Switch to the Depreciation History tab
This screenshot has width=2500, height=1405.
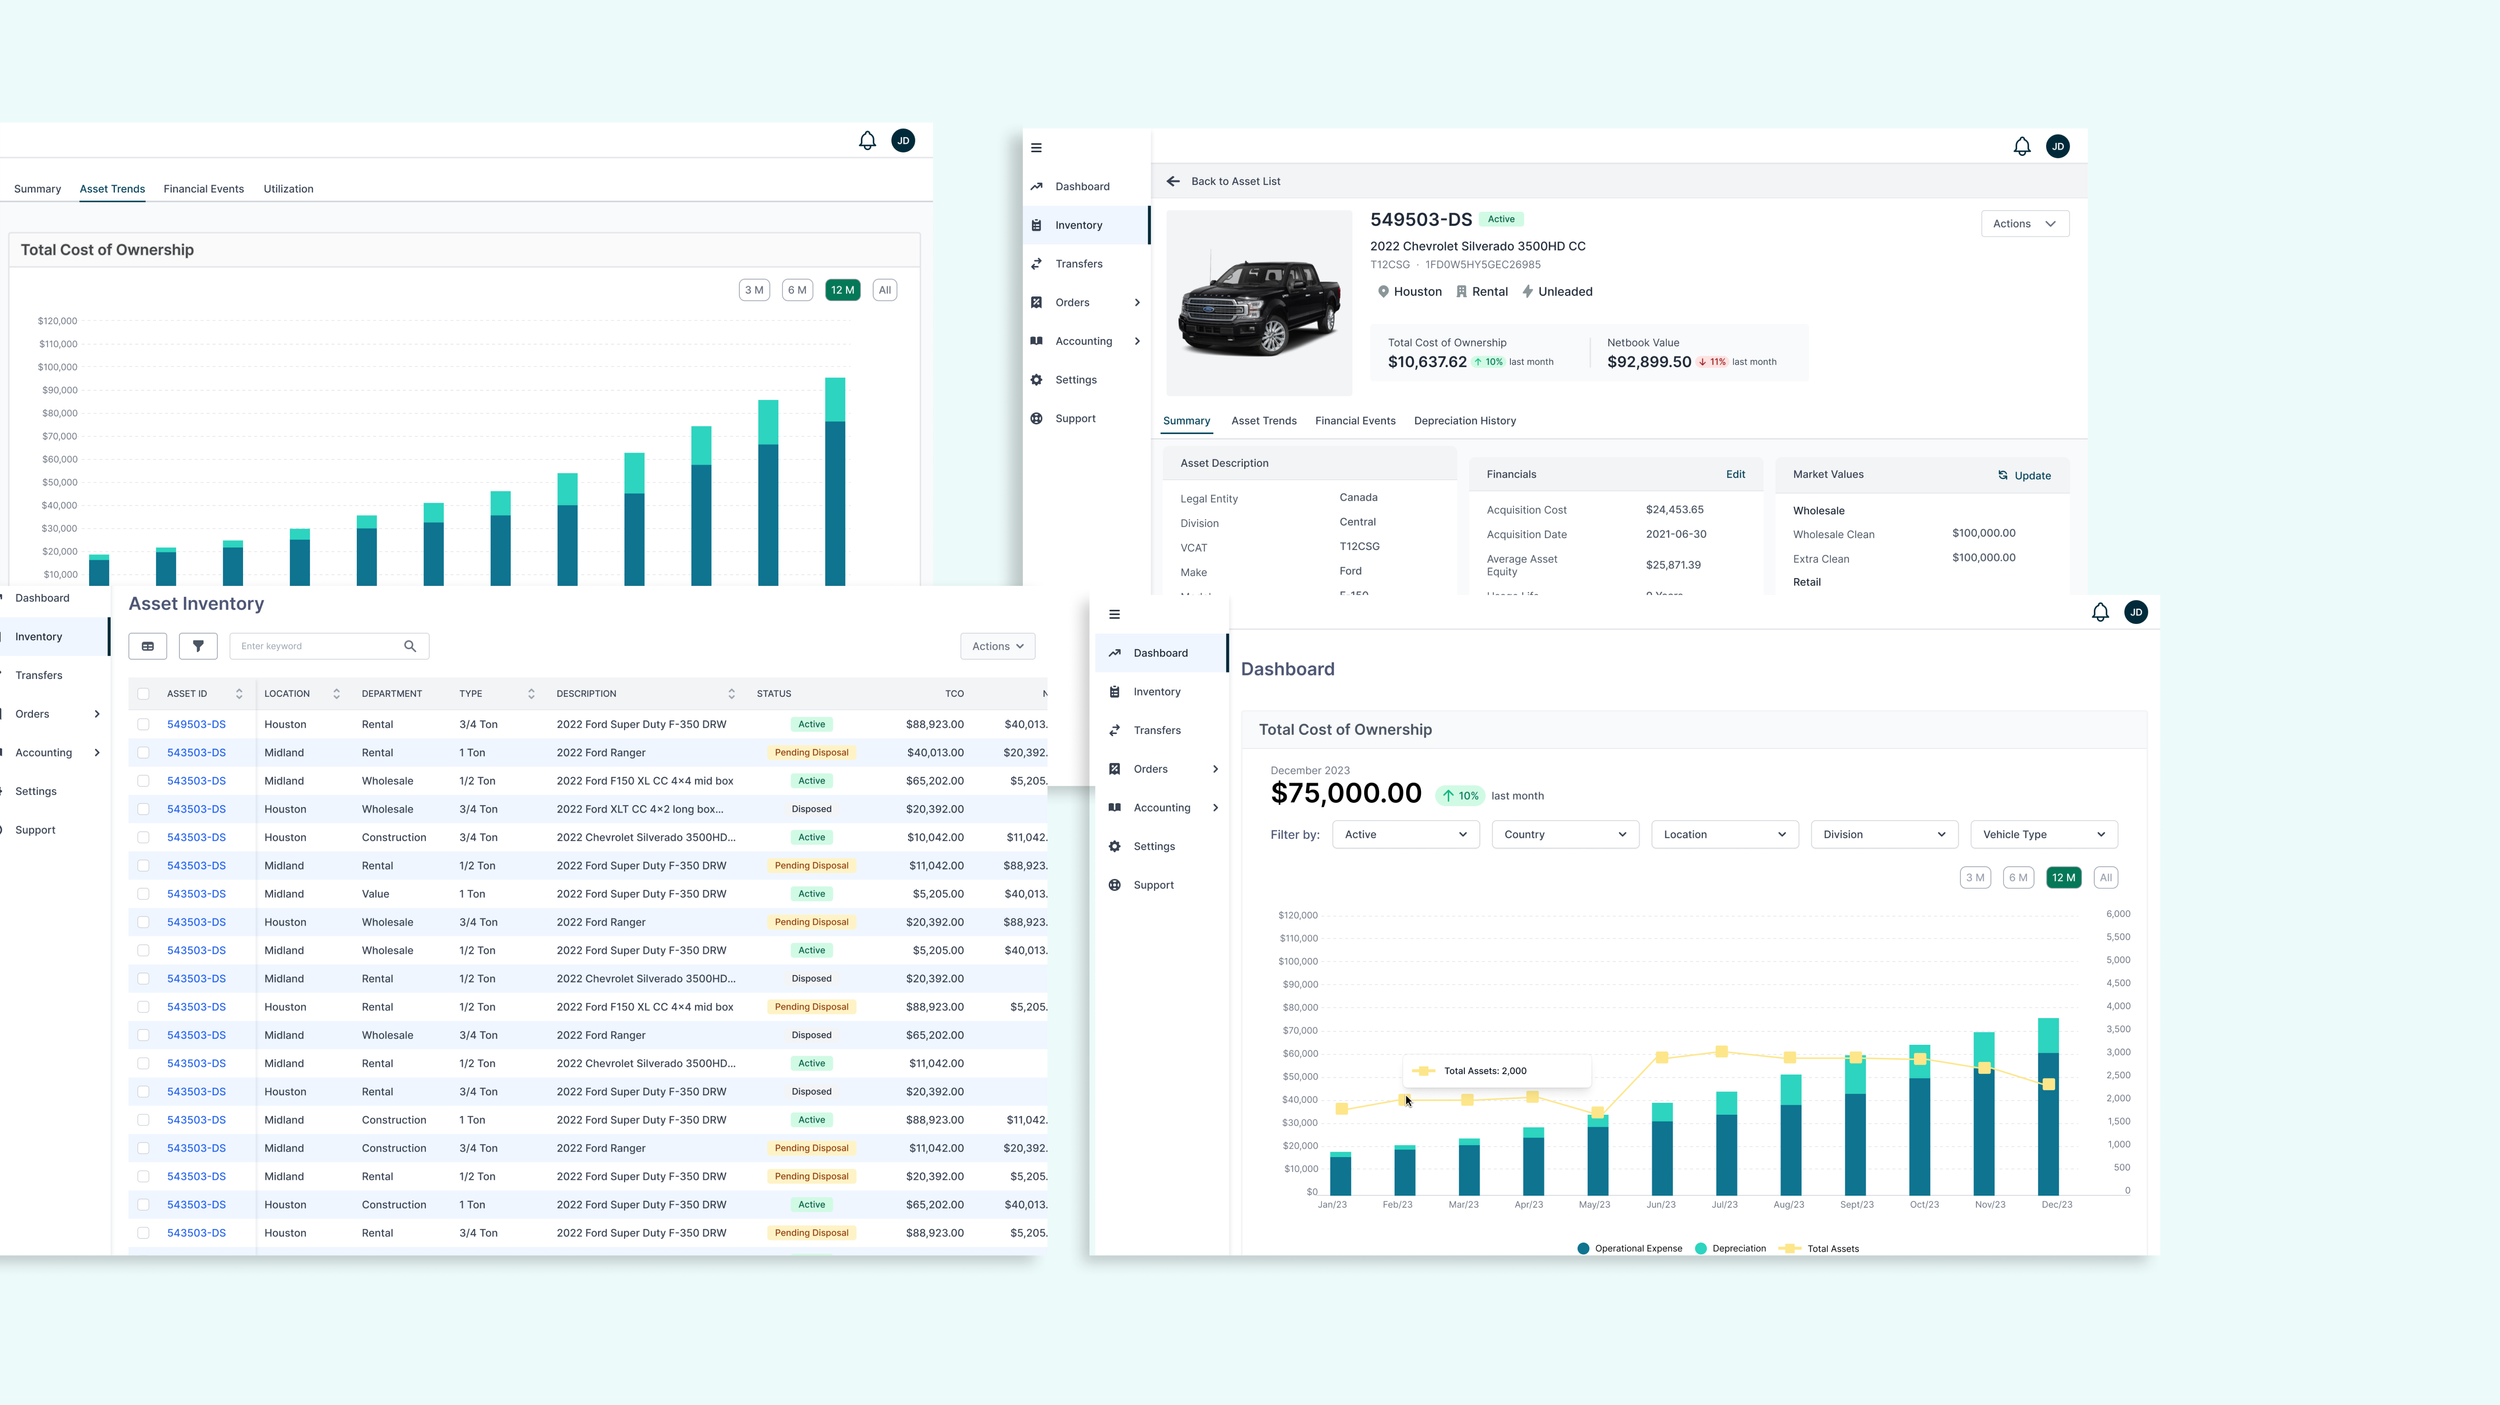(x=1464, y=420)
